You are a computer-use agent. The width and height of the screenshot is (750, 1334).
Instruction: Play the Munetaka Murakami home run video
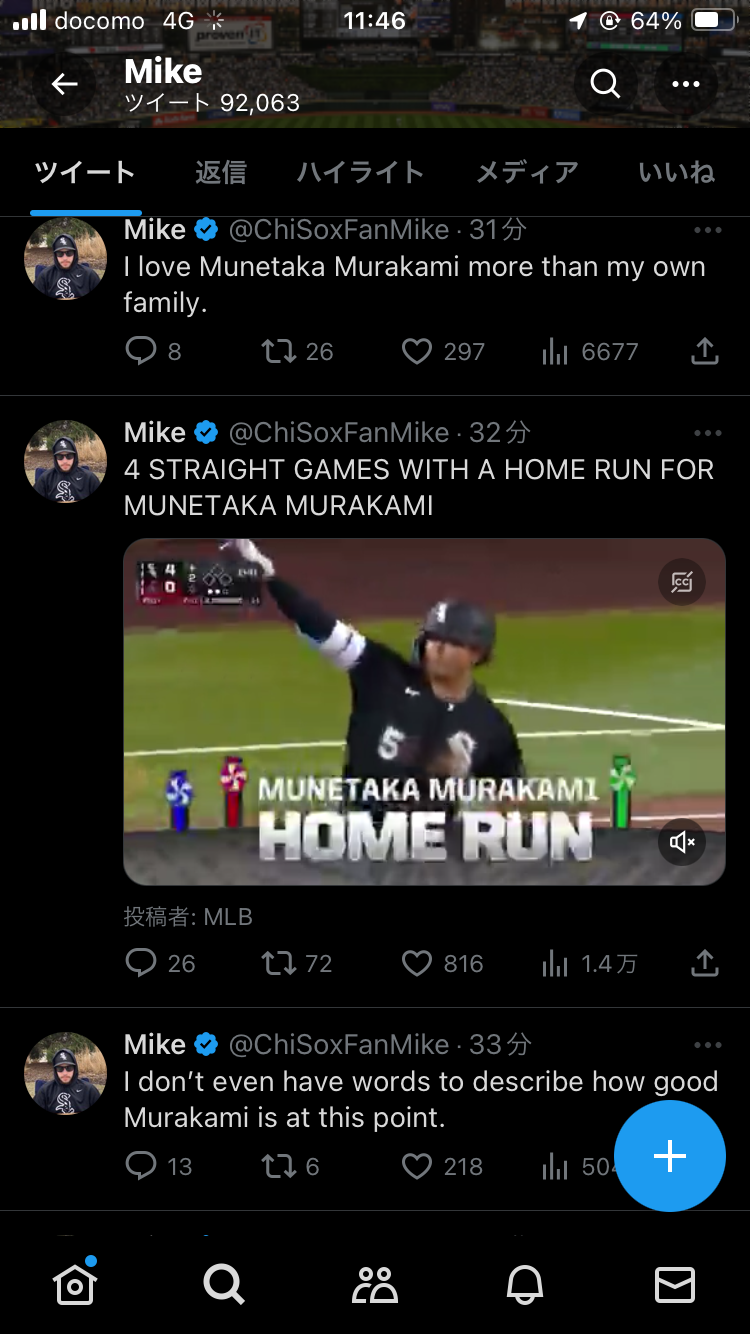tap(424, 712)
